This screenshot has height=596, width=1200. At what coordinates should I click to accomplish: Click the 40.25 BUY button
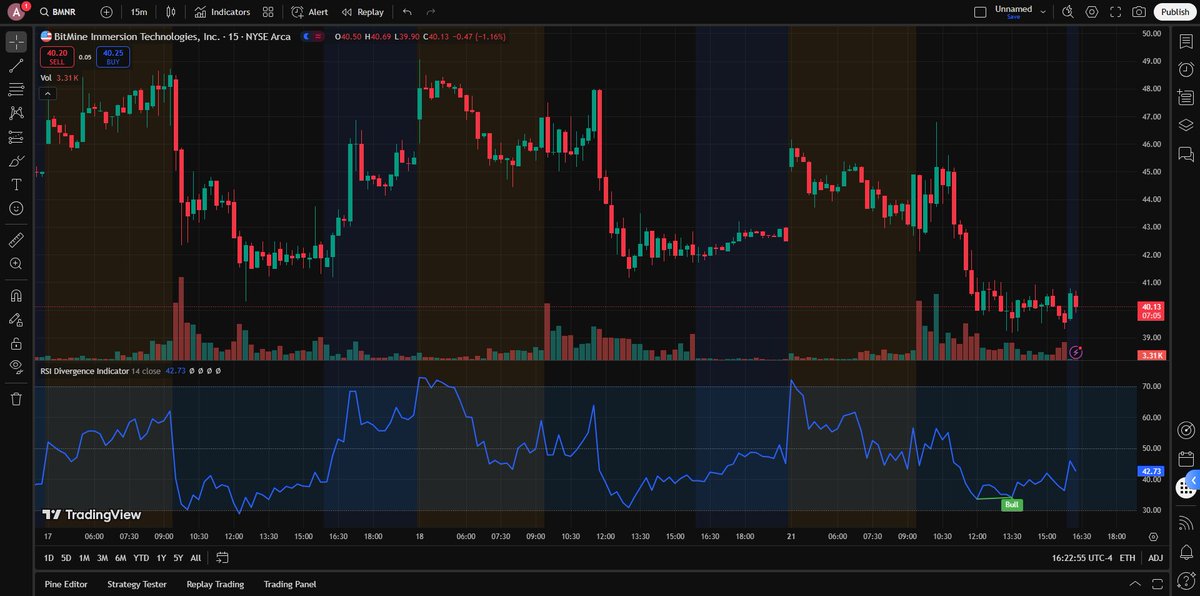coord(113,57)
